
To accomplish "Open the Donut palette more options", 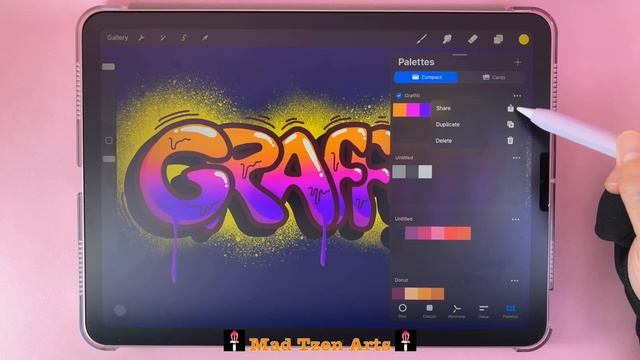I will (x=515, y=281).
